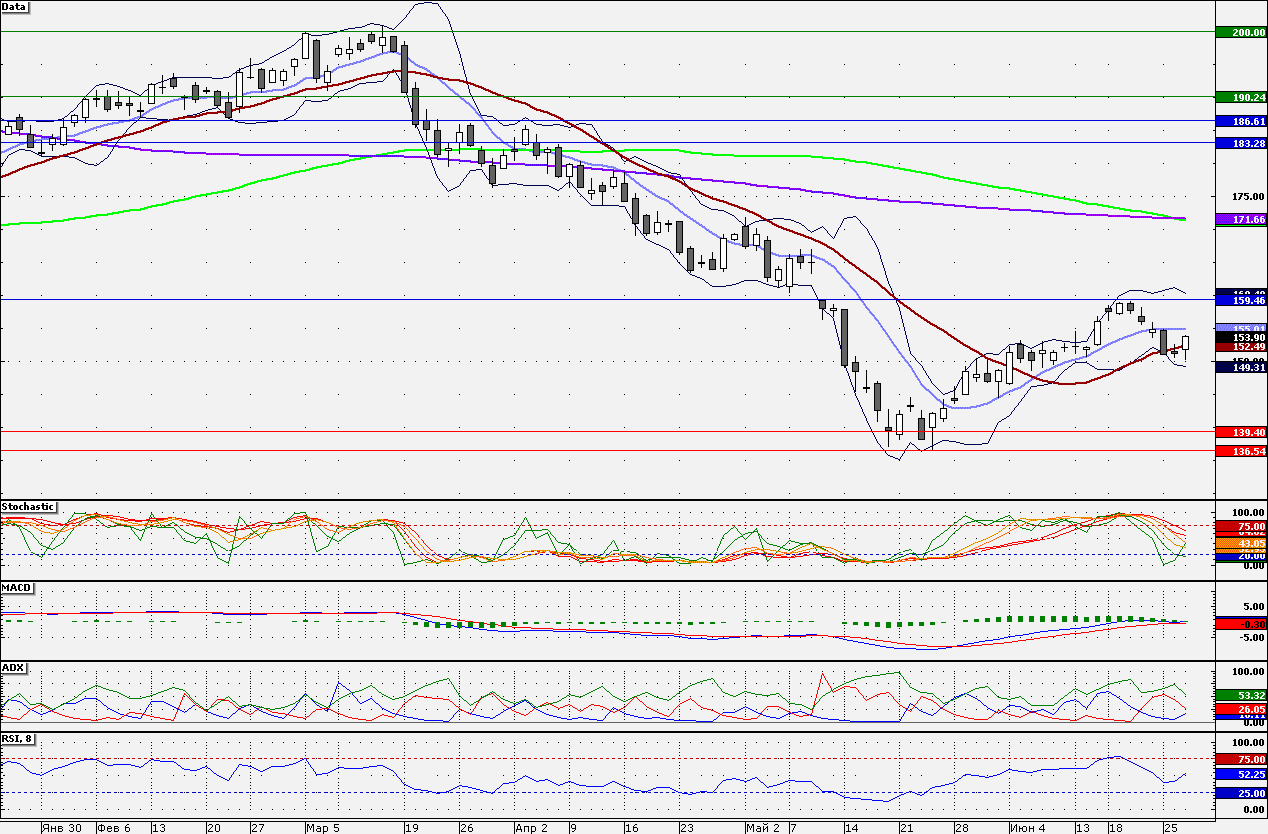Image resolution: width=1268 pixels, height=834 pixels.
Task: Click the Янв 30 date marker
Action: click(62, 828)
